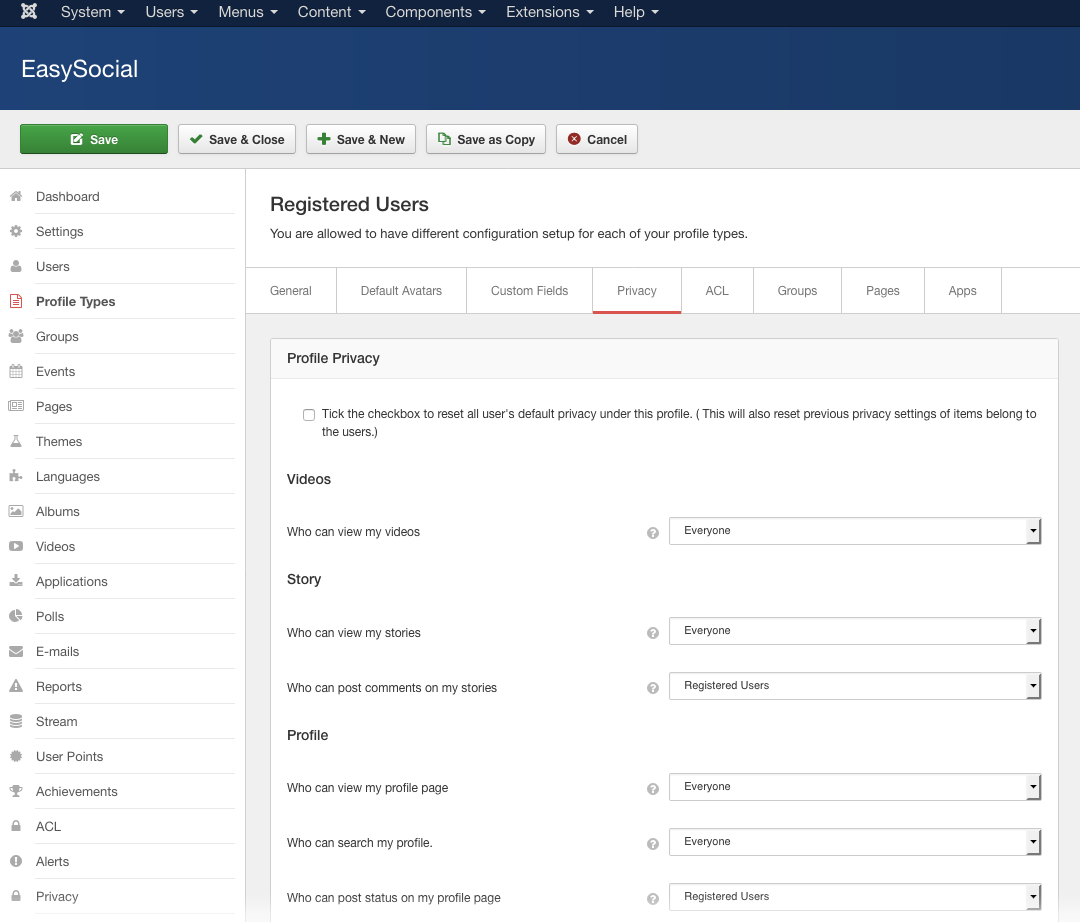Open the User Points link in sidebar
Viewport: 1080px width, 922px height.
[x=70, y=756]
